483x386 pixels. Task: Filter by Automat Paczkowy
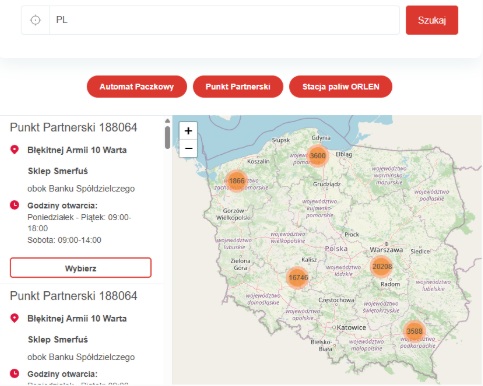pos(137,87)
